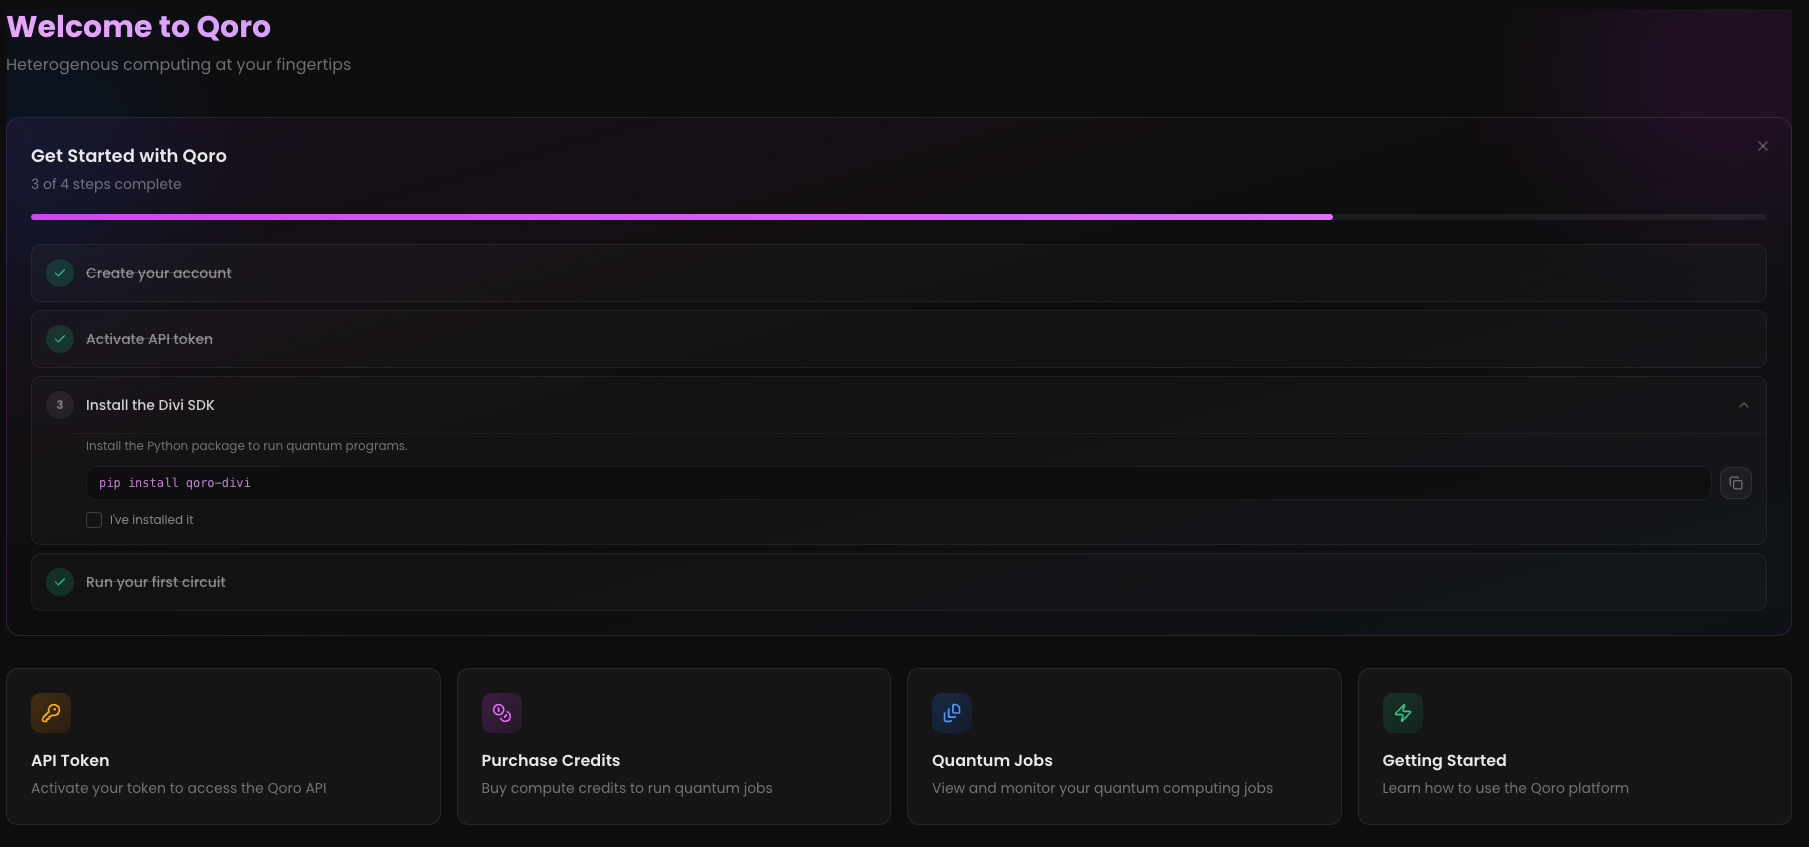Expand the Run your first circuit step
1809x847 pixels.
pyautogui.click(x=898, y=582)
